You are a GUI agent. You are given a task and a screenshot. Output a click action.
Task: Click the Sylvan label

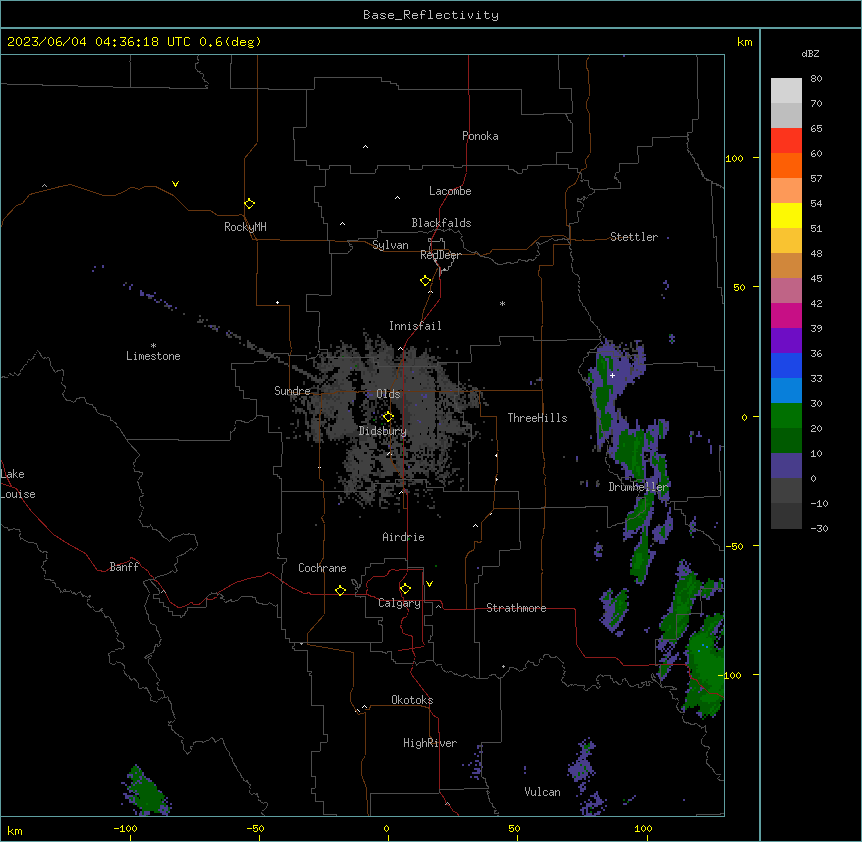click(x=390, y=245)
